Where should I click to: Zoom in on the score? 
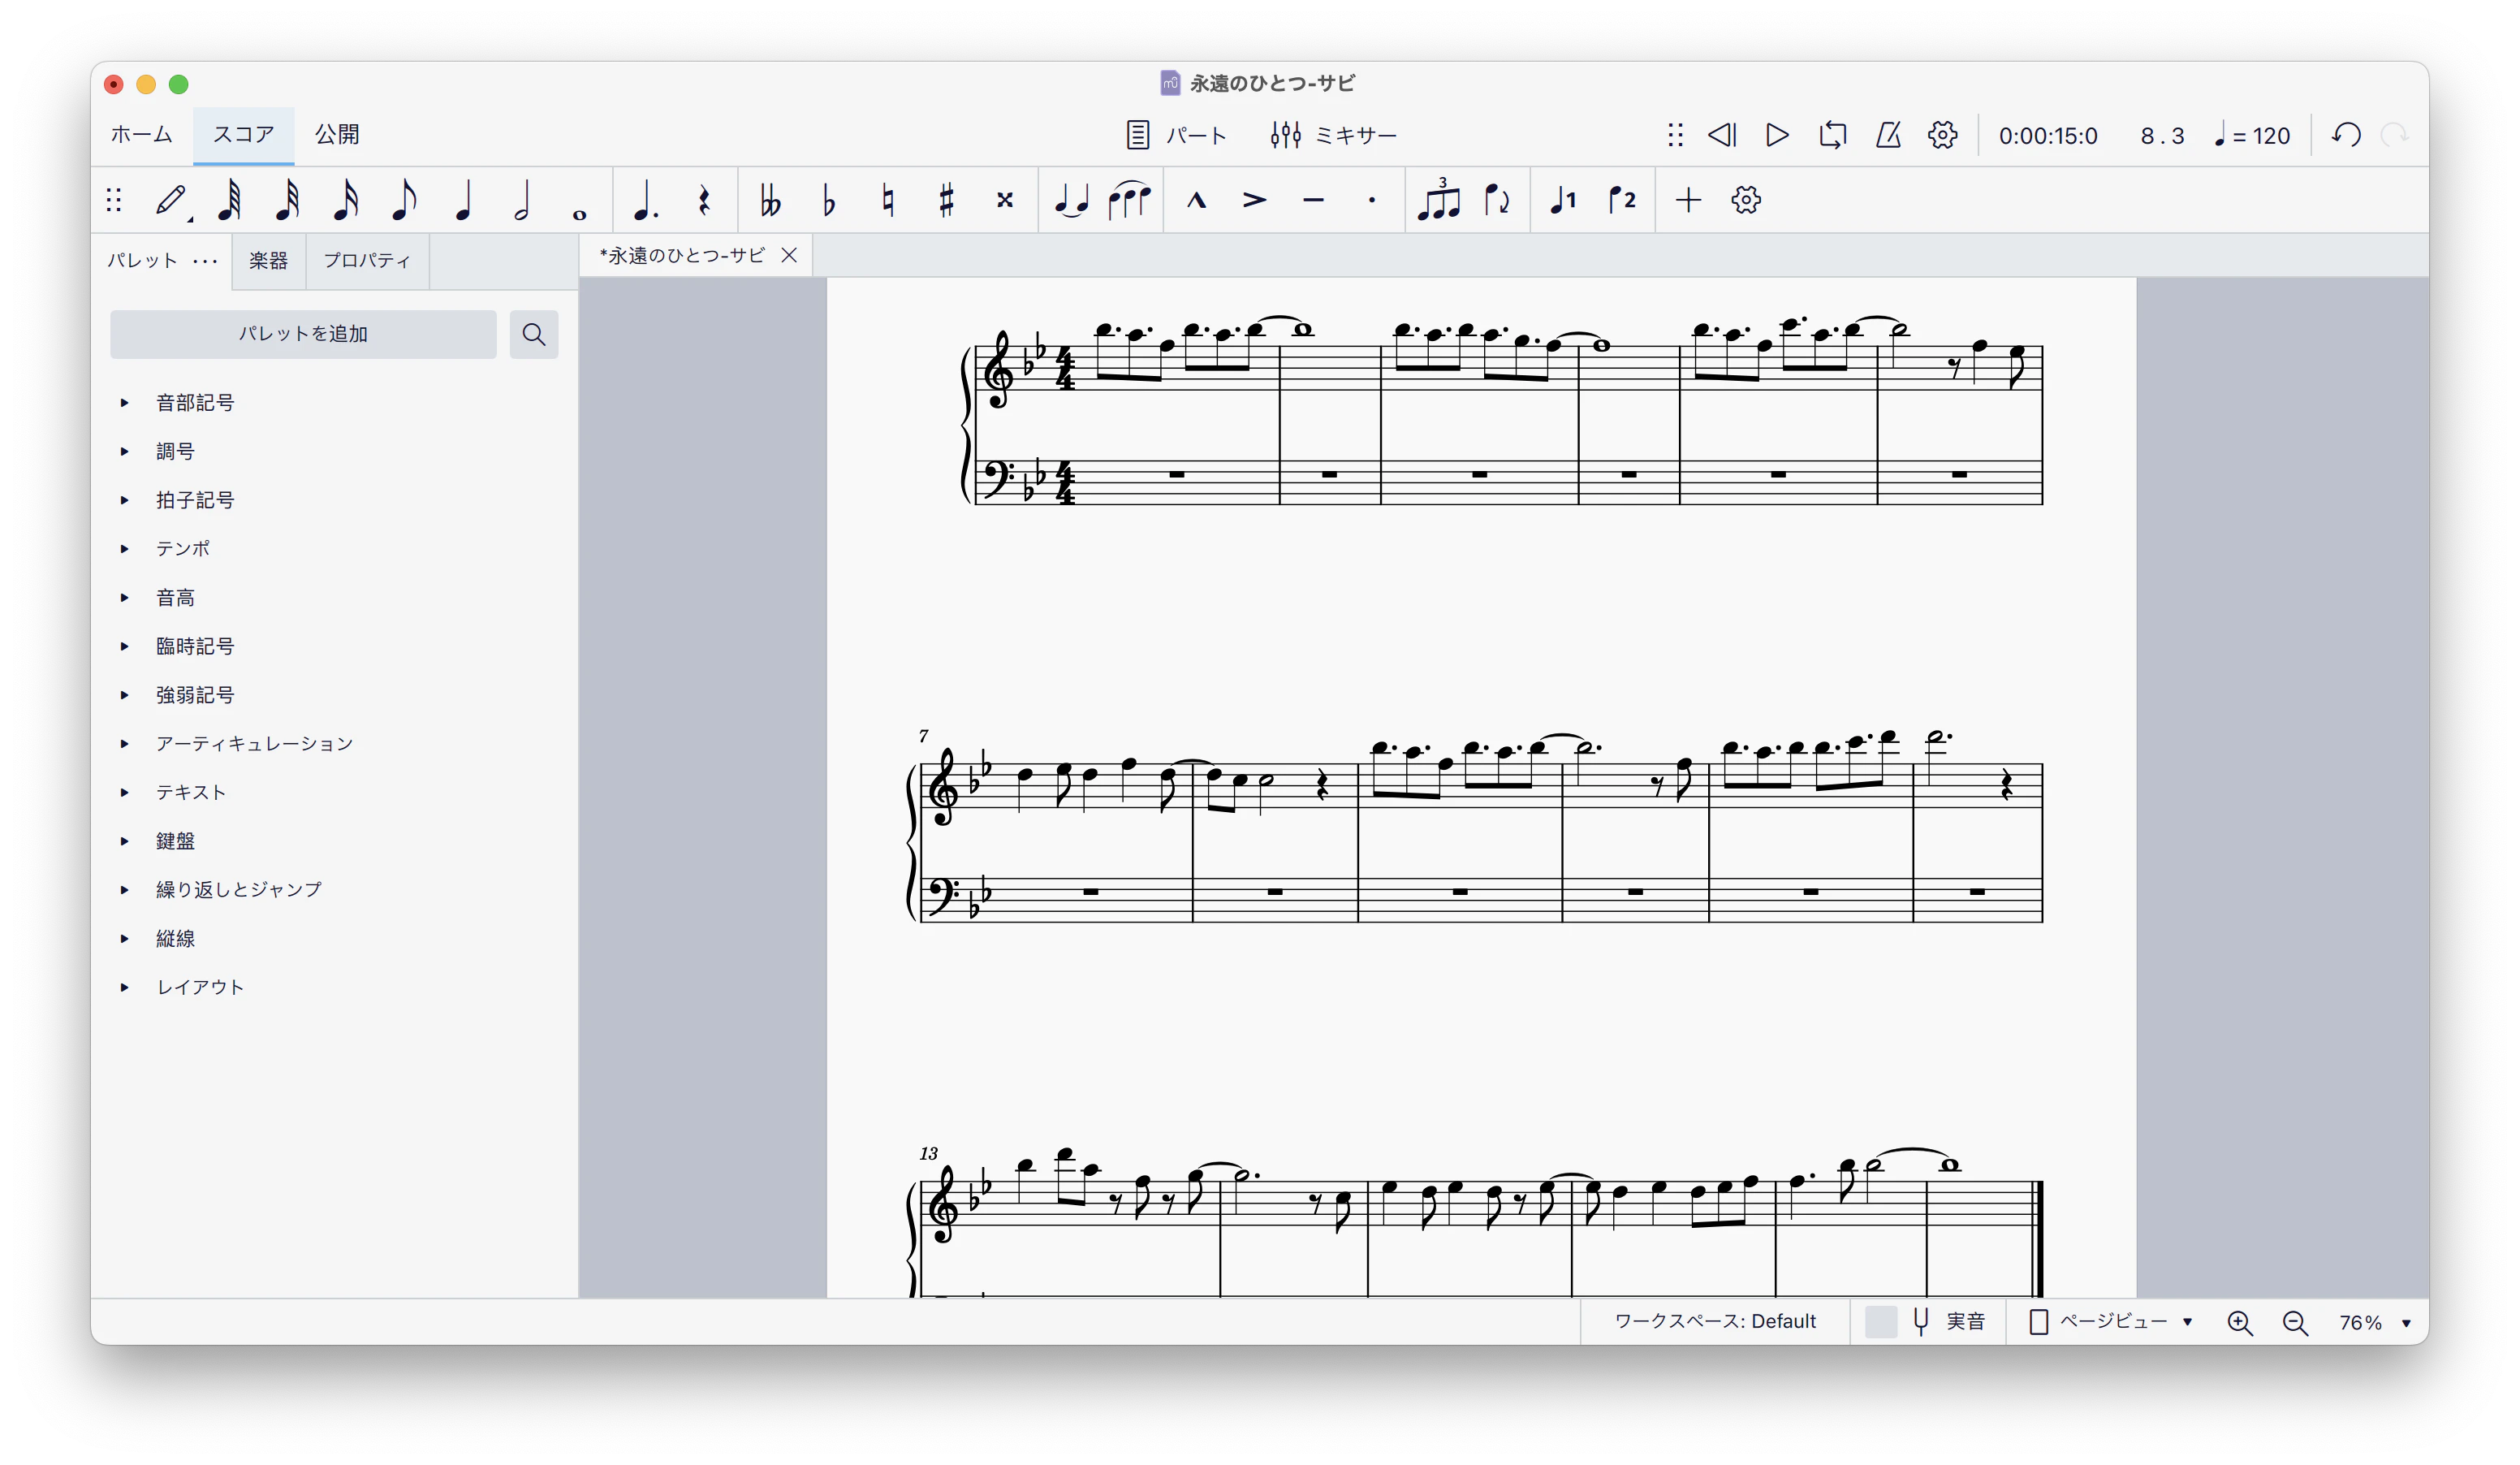pyautogui.click(x=2240, y=1323)
